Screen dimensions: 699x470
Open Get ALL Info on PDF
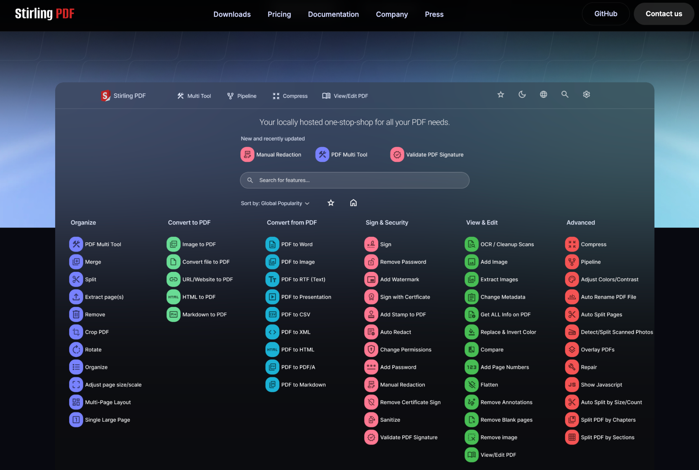(498, 314)
